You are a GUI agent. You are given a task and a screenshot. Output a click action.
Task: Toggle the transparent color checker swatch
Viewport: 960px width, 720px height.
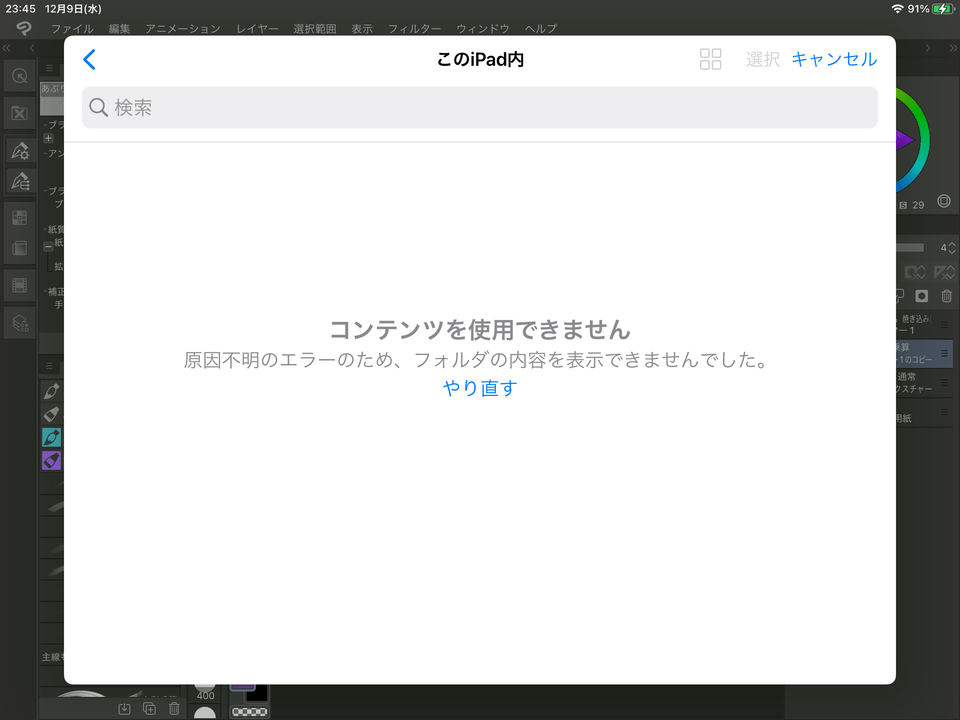pyautogui.click(x=248, y=712)
